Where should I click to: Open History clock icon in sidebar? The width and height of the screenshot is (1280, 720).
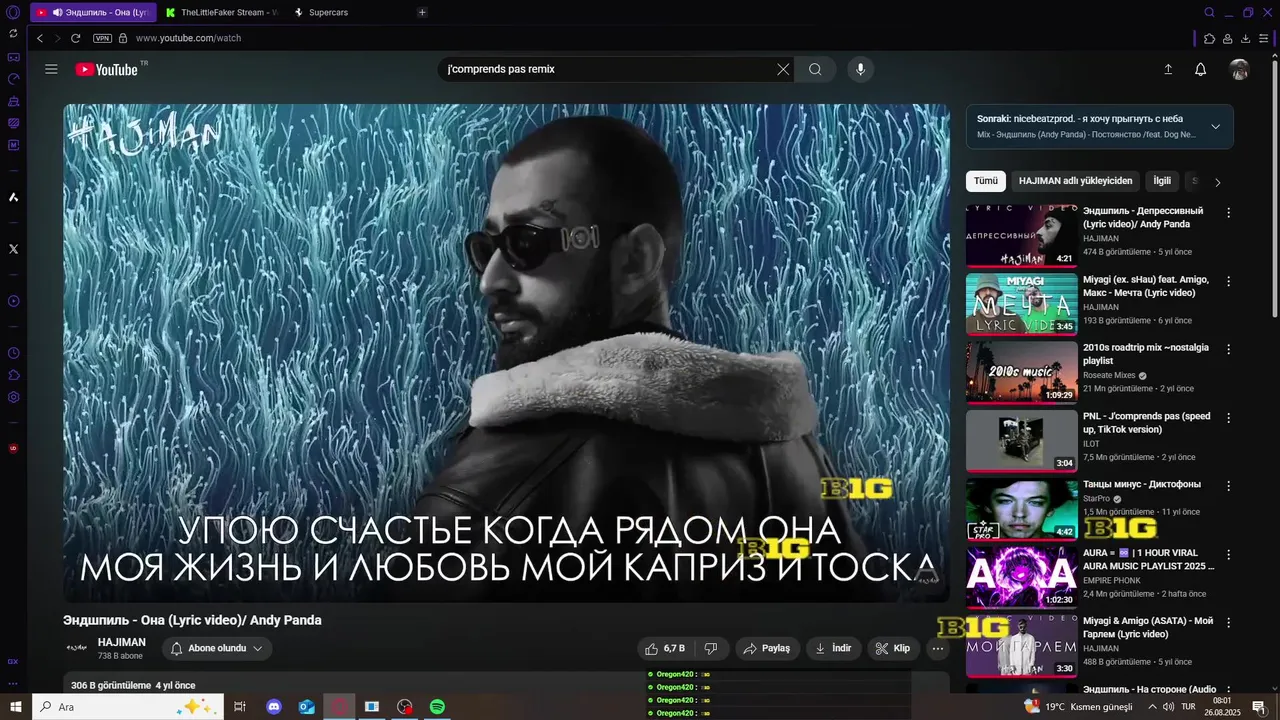(13, 353)
